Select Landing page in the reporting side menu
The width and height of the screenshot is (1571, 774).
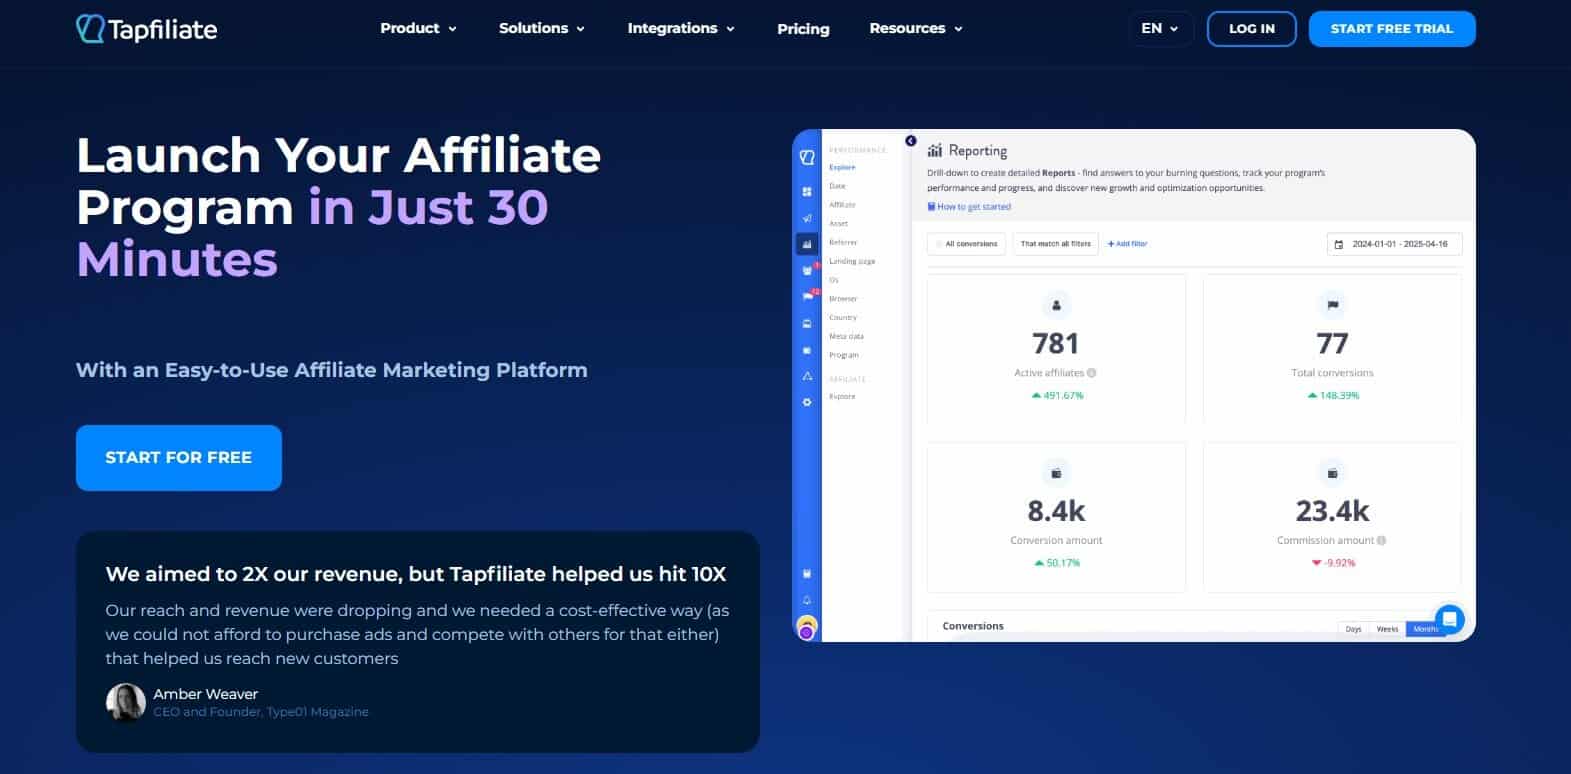coord(852,261)
